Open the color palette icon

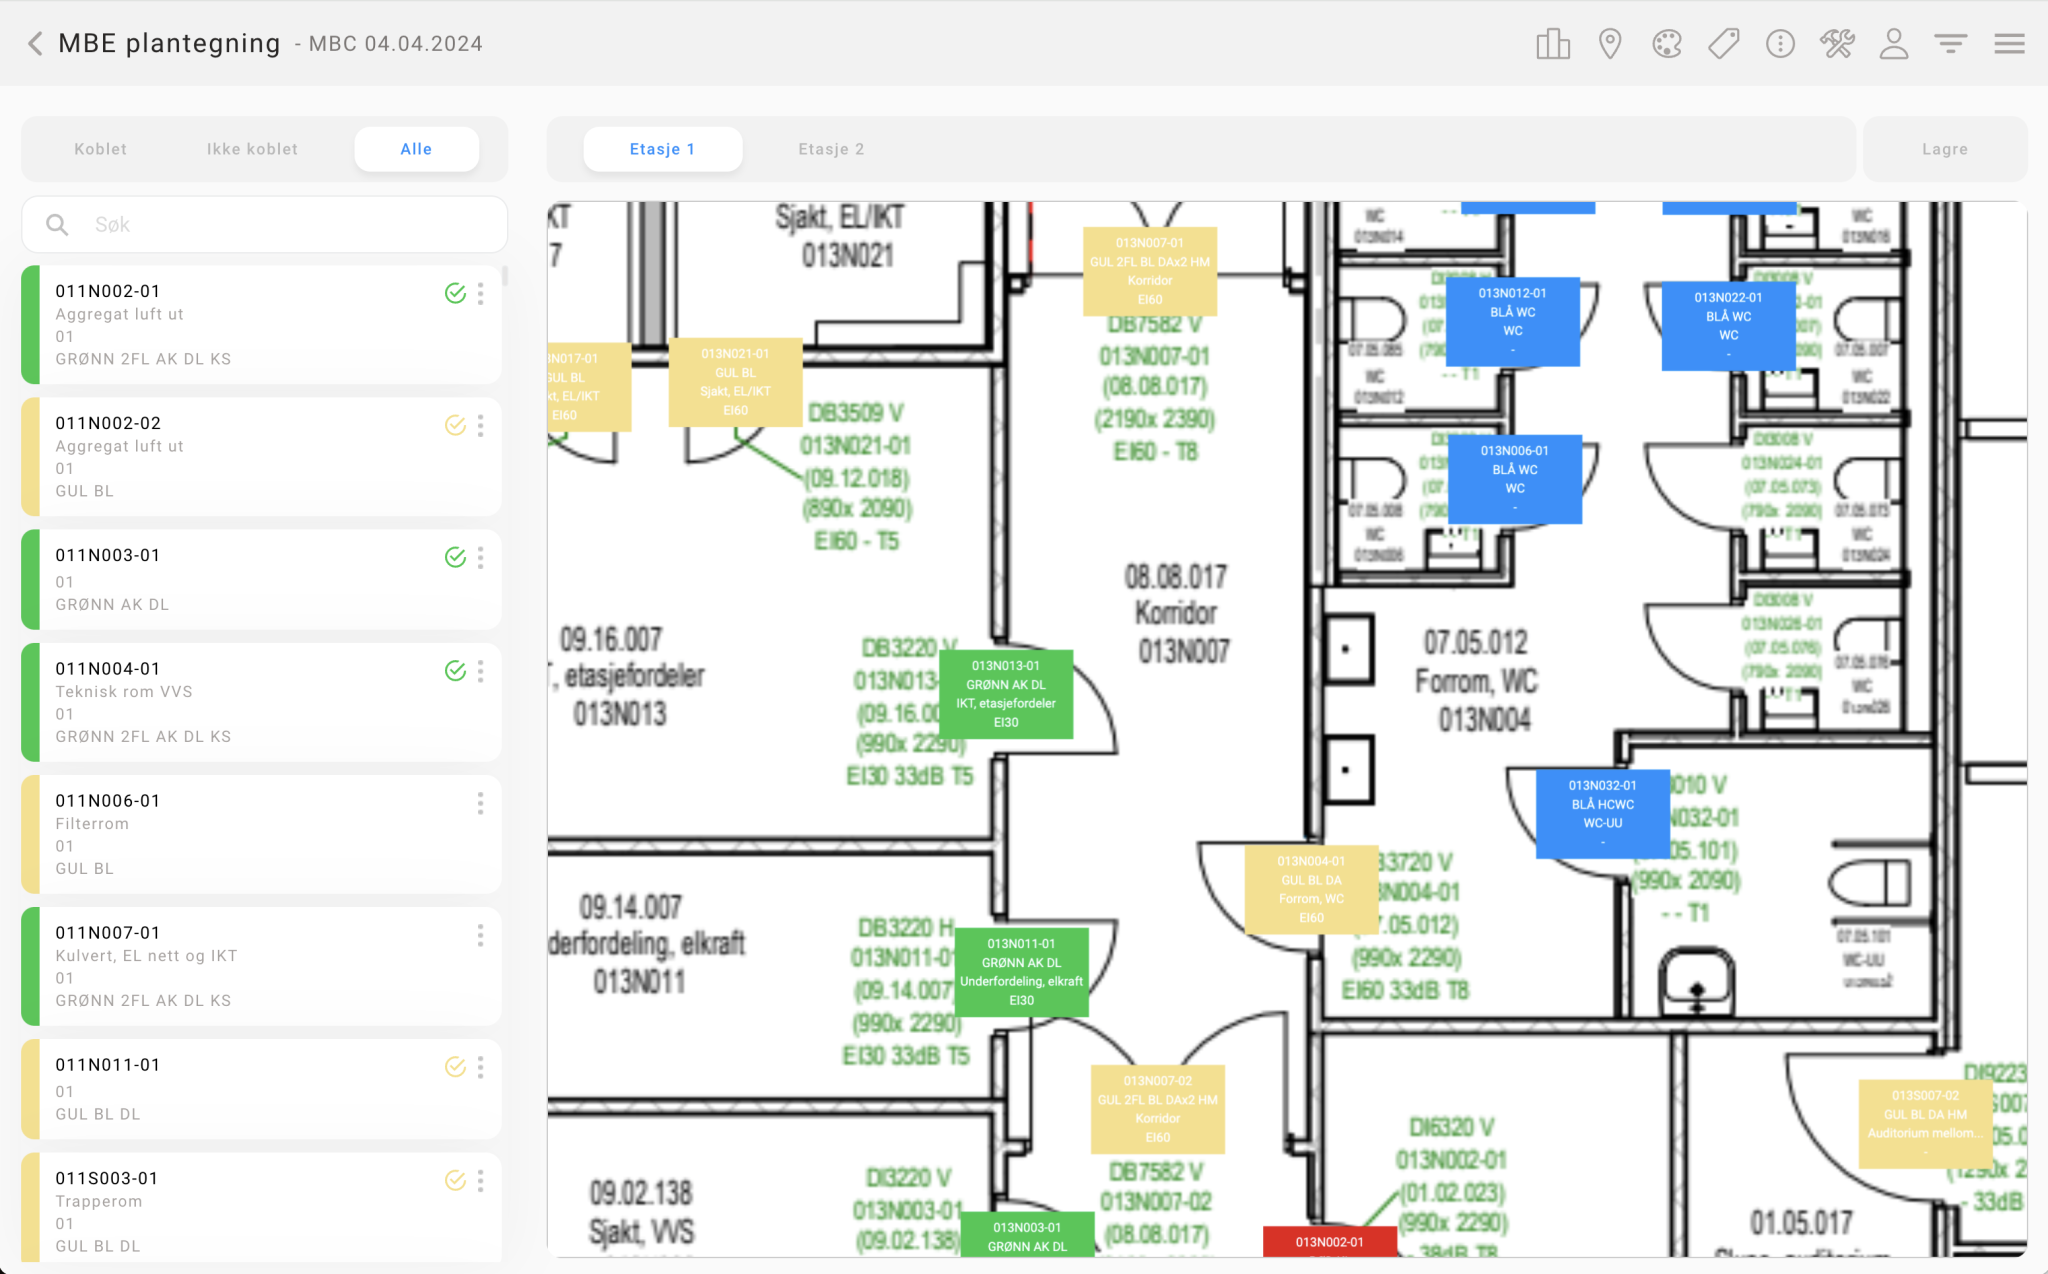(1667, 44)
